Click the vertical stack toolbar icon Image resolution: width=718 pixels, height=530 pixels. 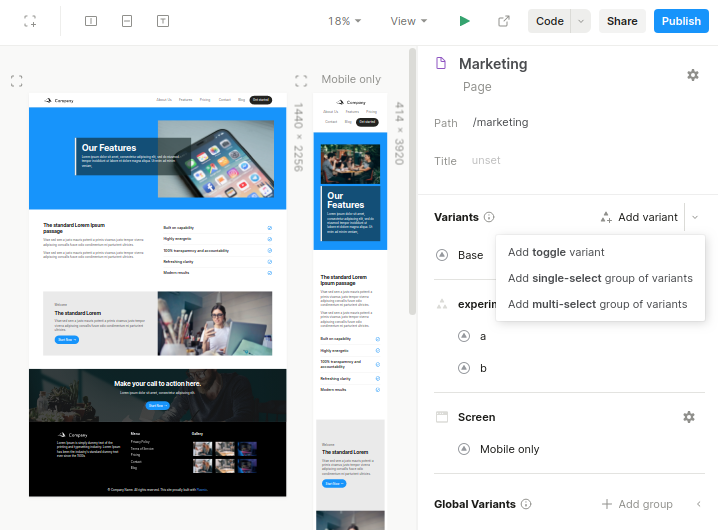(126, 21)
